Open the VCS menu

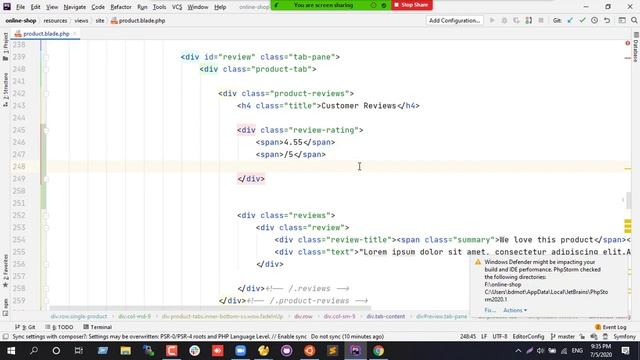pyautogui.click(x=177, y=7)
